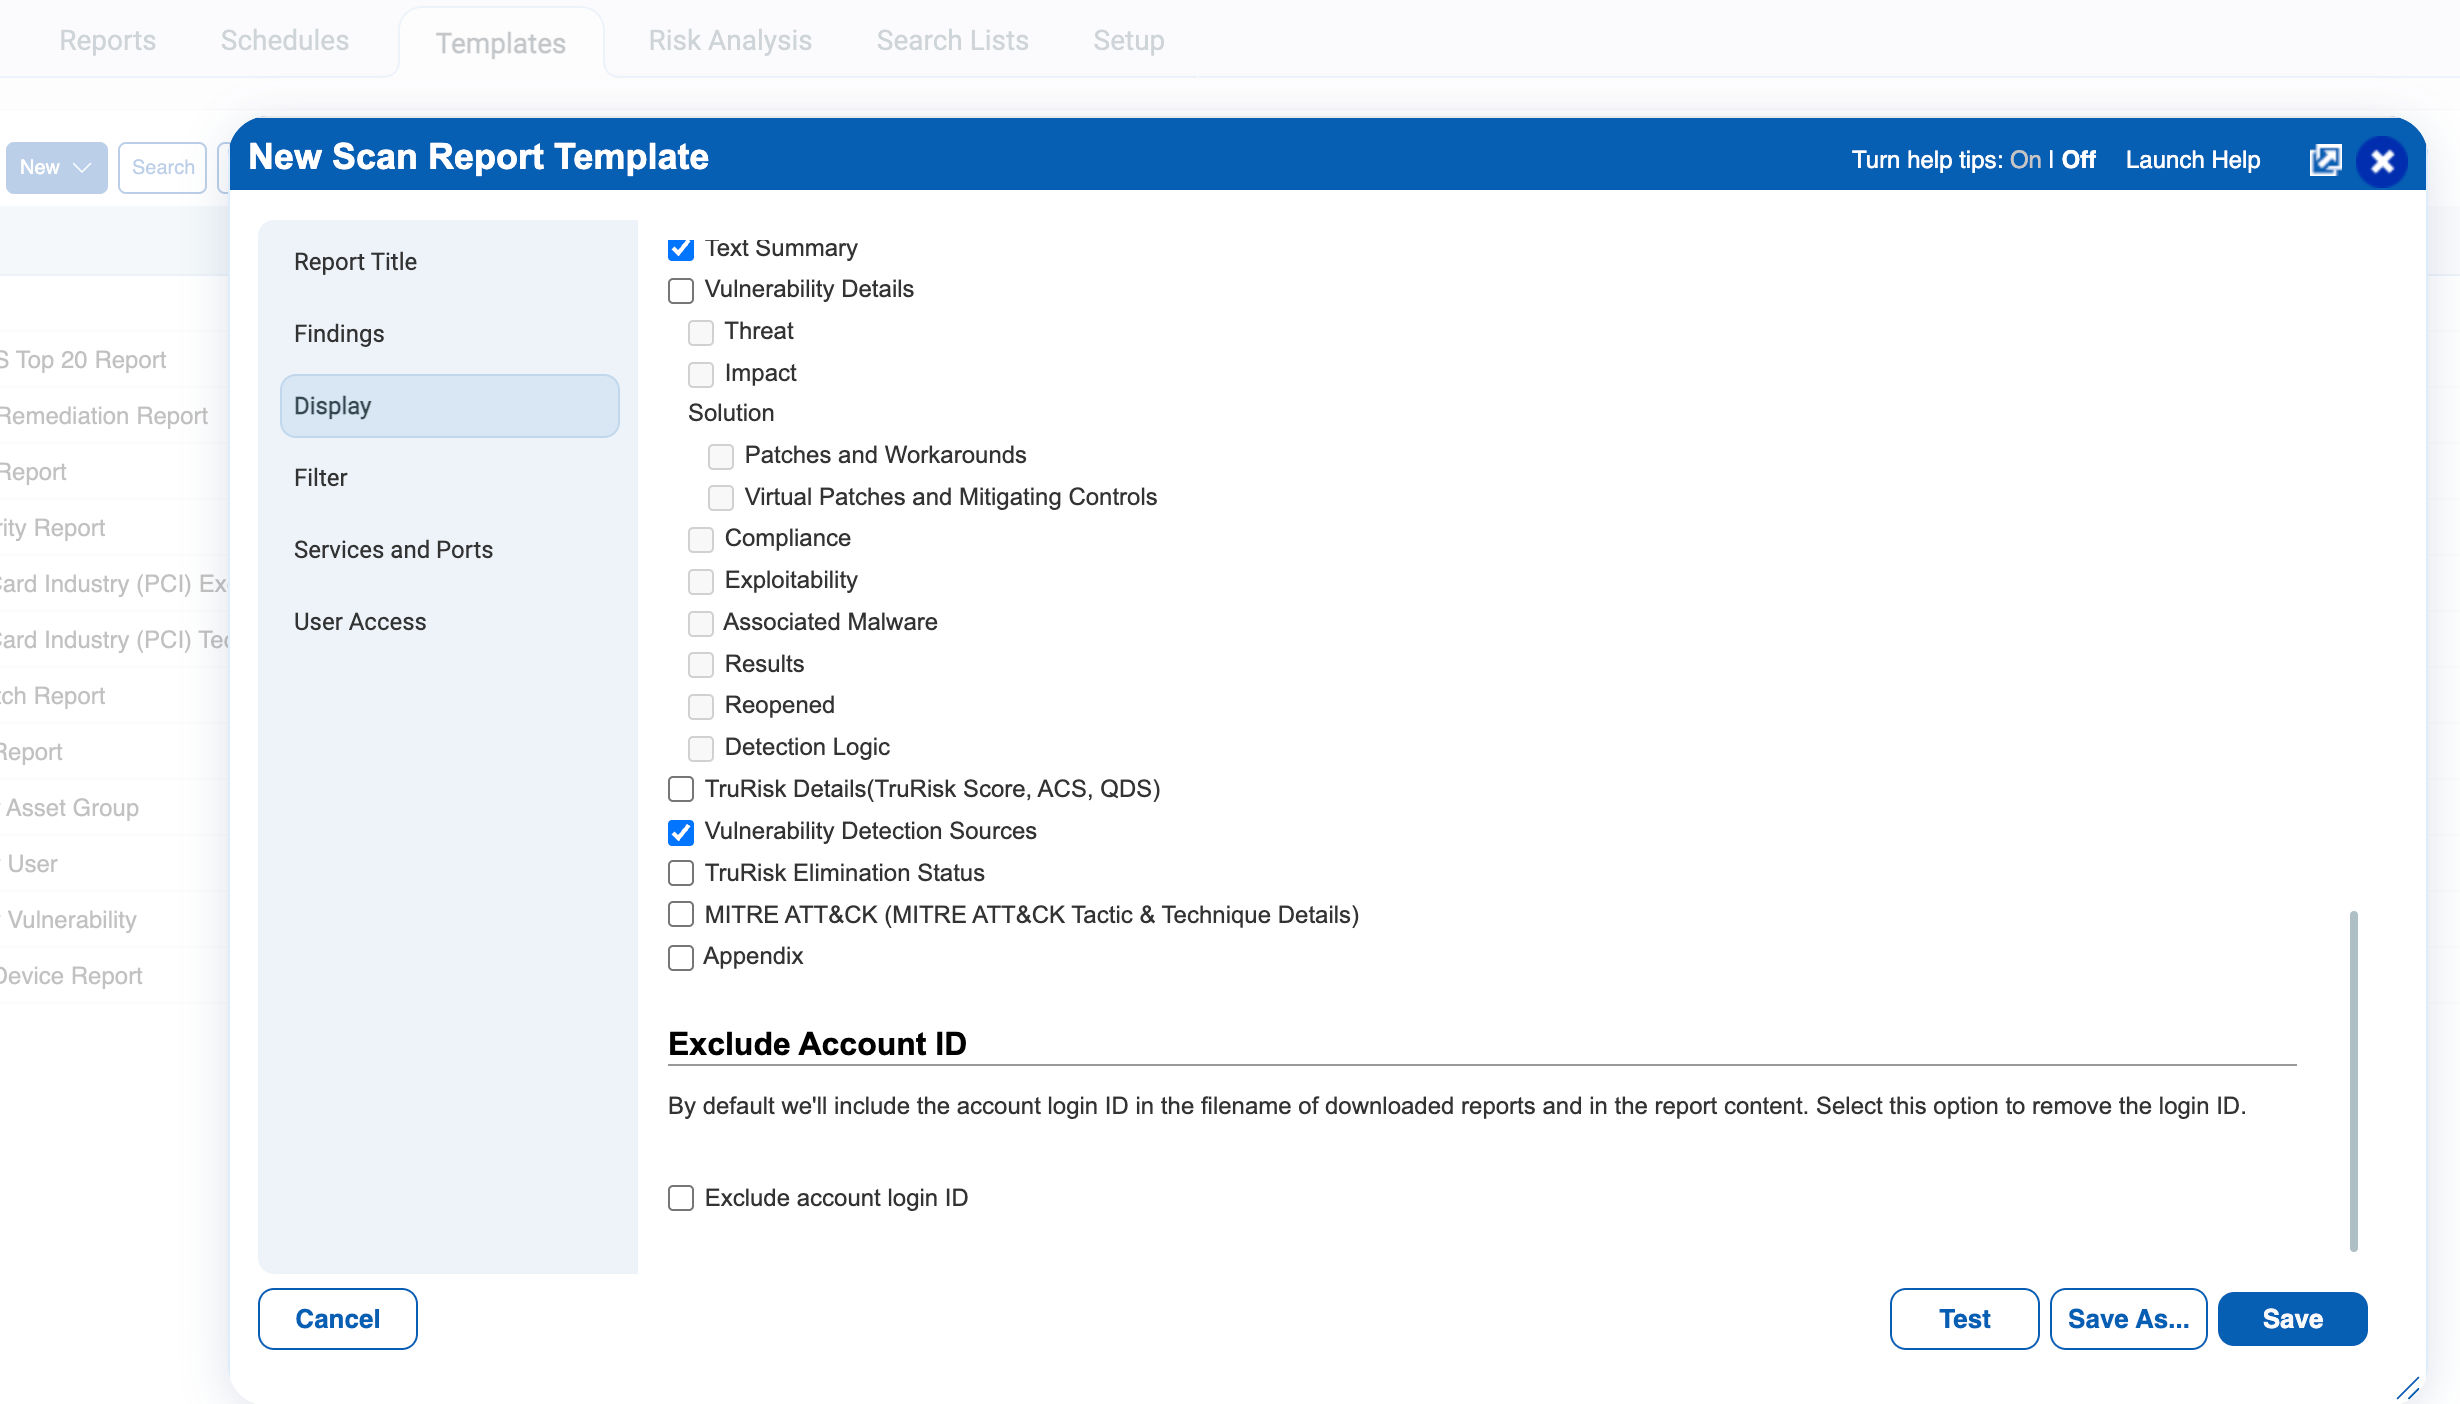Open the Report Title section
This screenshot has height=1404, width=2460.
[450, 262]
